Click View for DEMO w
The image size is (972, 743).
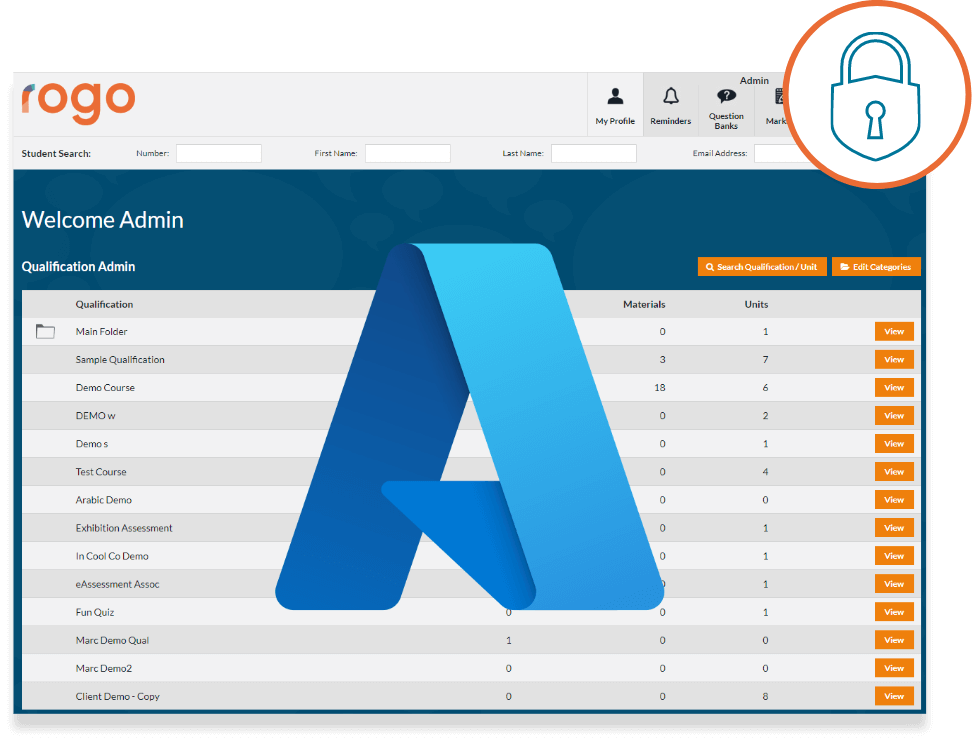coord(894,416)
